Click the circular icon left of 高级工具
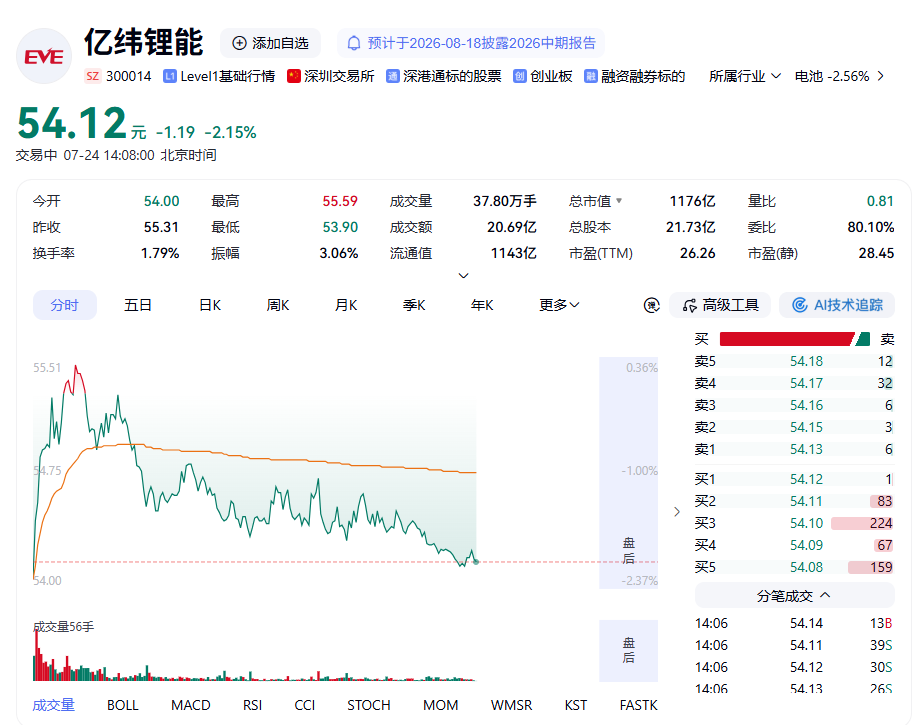This screenshot has height=725, width=913. click(x=652, y=305)
